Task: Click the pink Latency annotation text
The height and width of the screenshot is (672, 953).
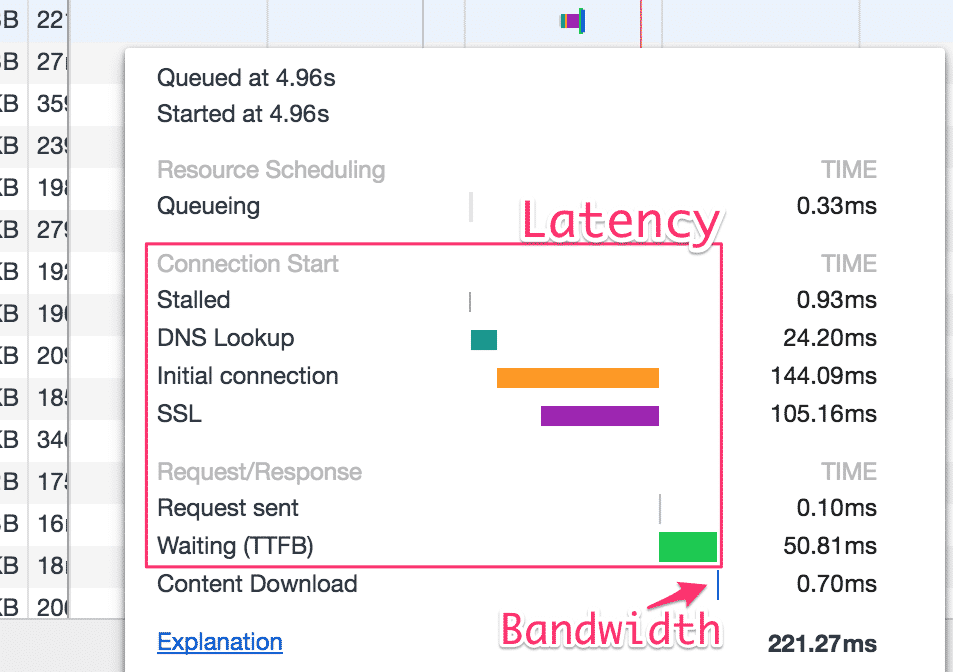Action: pos(620,220)
